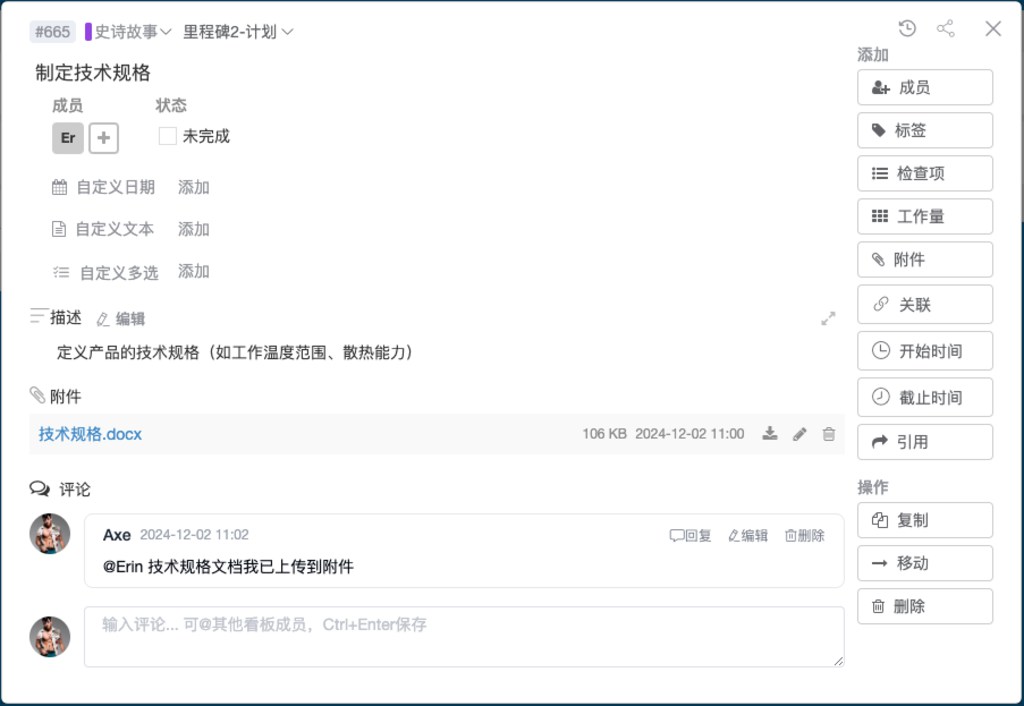Click the purple epic story color tag
The height and width of the screenshot is (706, 1024).
(x=89, y=32)
